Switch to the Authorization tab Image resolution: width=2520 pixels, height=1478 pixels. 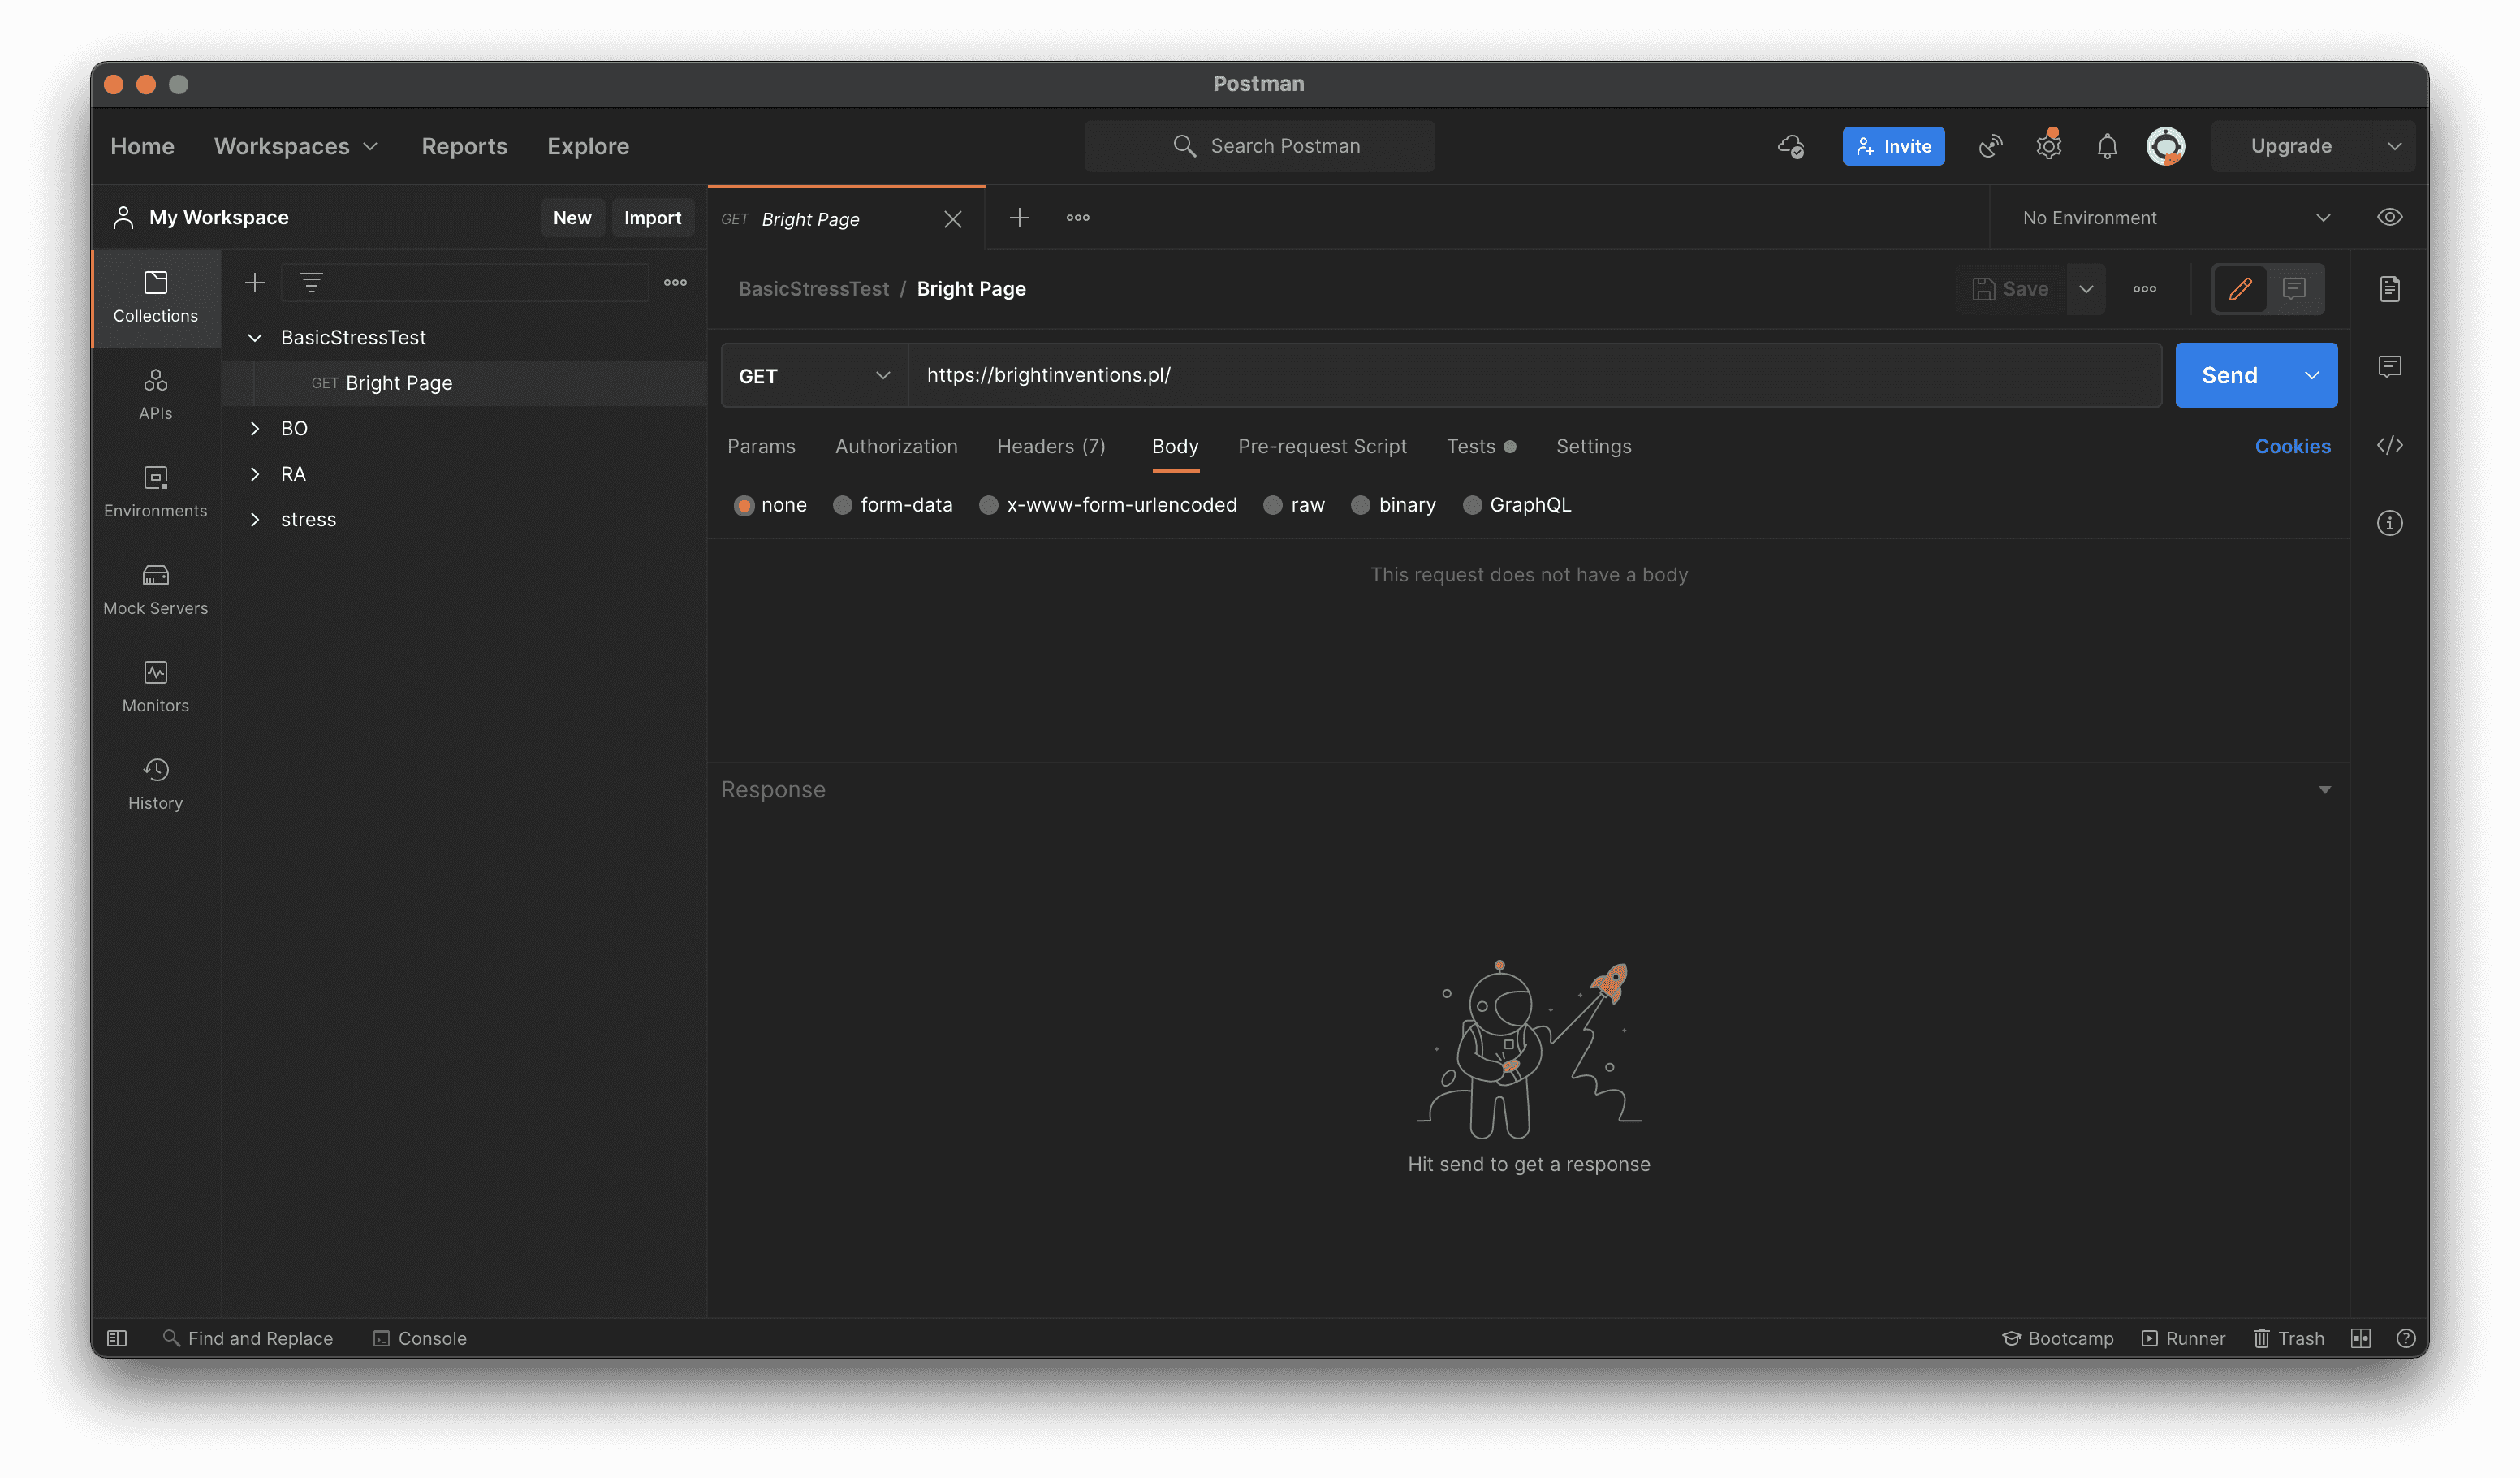(895, 446)
